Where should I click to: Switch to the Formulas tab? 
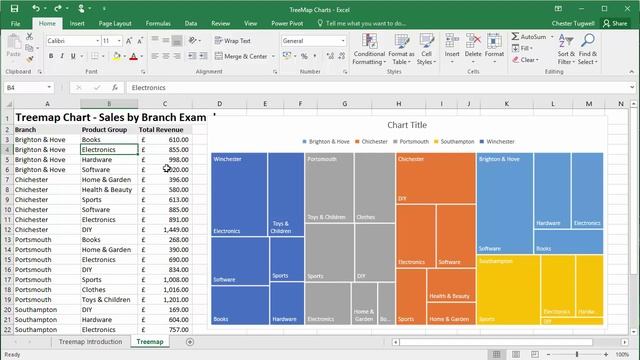158,23
